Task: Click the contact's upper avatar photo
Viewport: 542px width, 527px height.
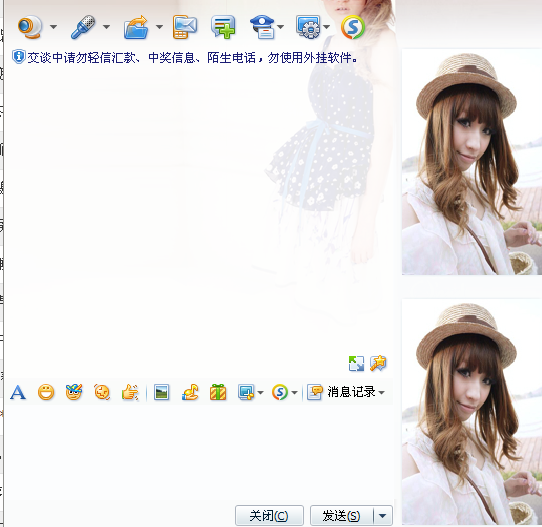Action: (471, 162)
